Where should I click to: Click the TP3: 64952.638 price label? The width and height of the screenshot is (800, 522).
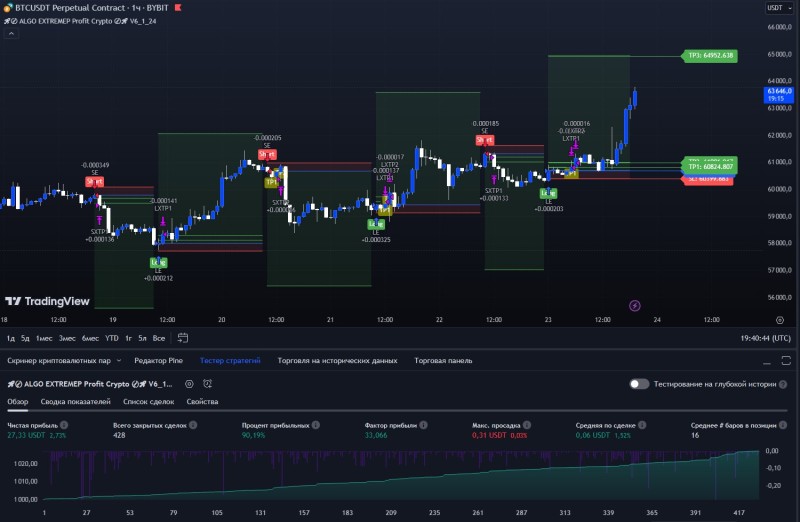click(710, 56)
